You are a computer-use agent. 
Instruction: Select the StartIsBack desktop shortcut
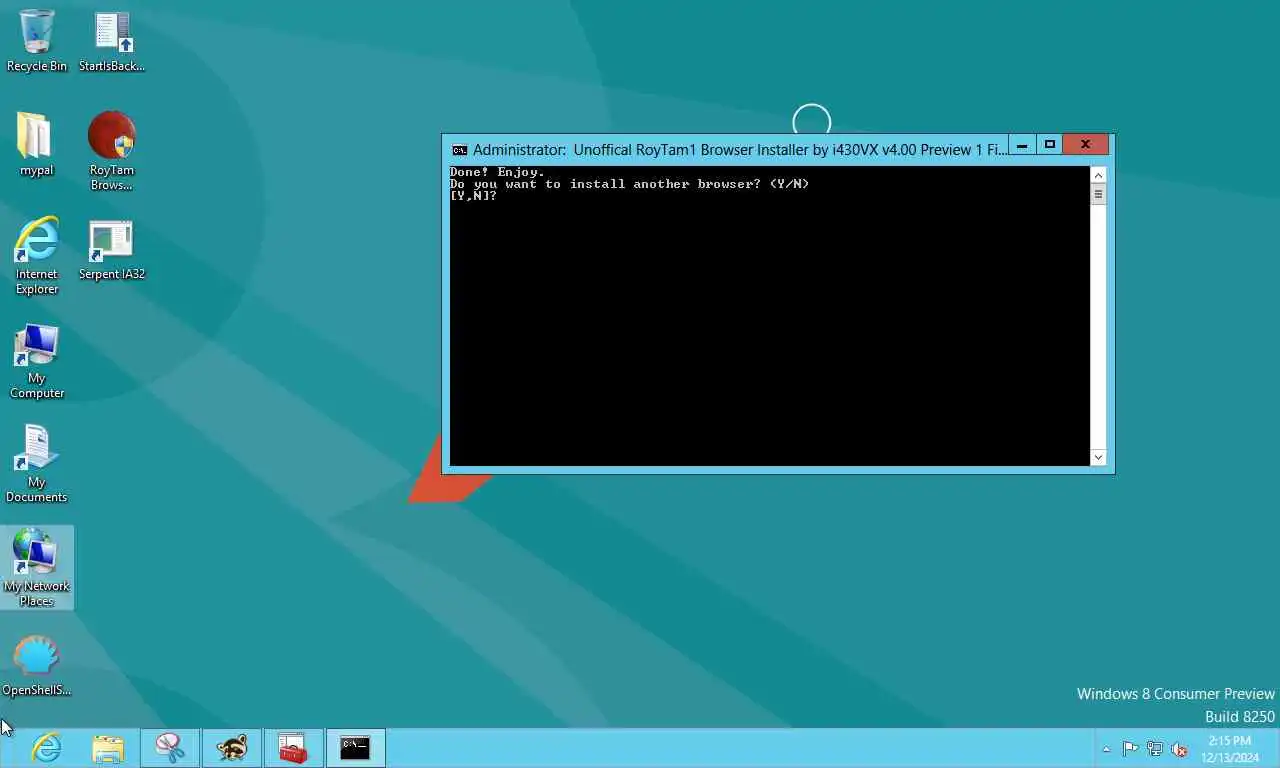112,41
